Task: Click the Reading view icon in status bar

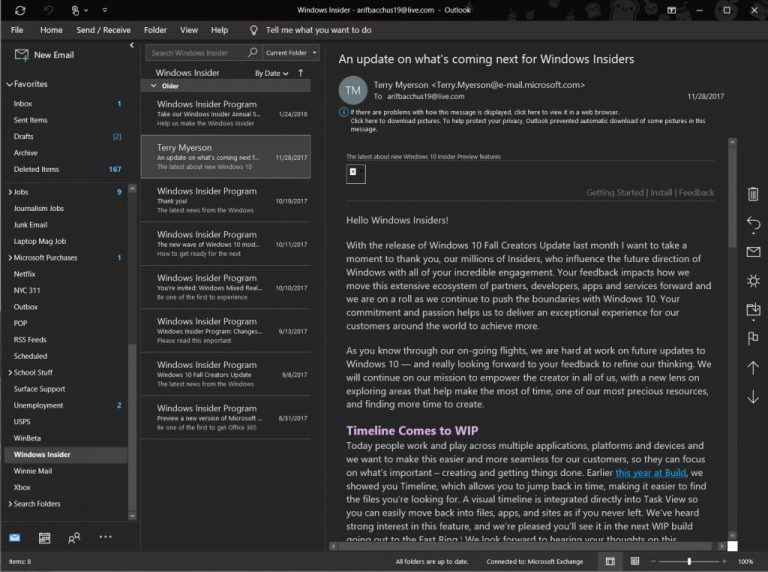Action: [635, 561]
